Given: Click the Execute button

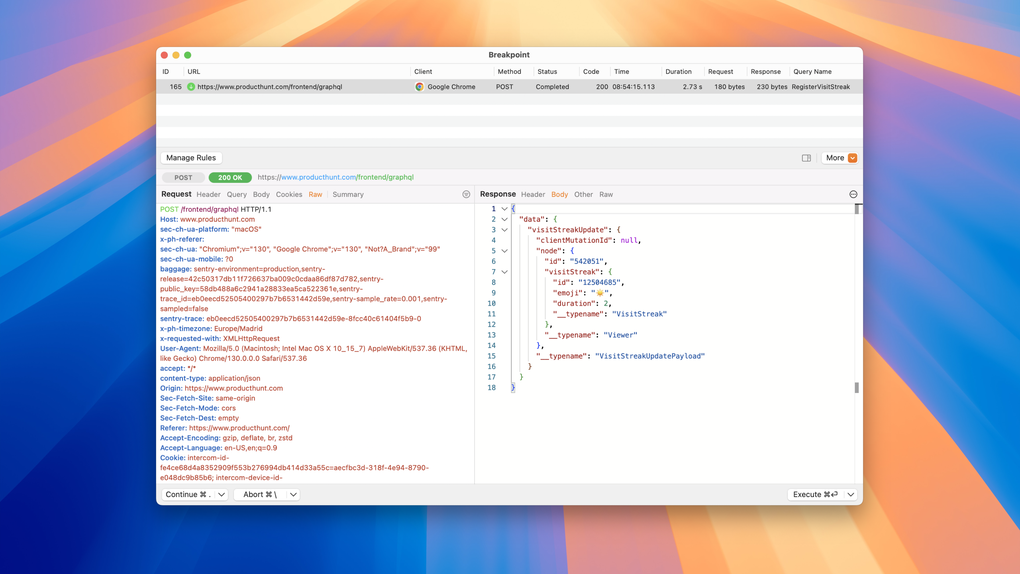Looking at the screenshot, I should [815, 495].
